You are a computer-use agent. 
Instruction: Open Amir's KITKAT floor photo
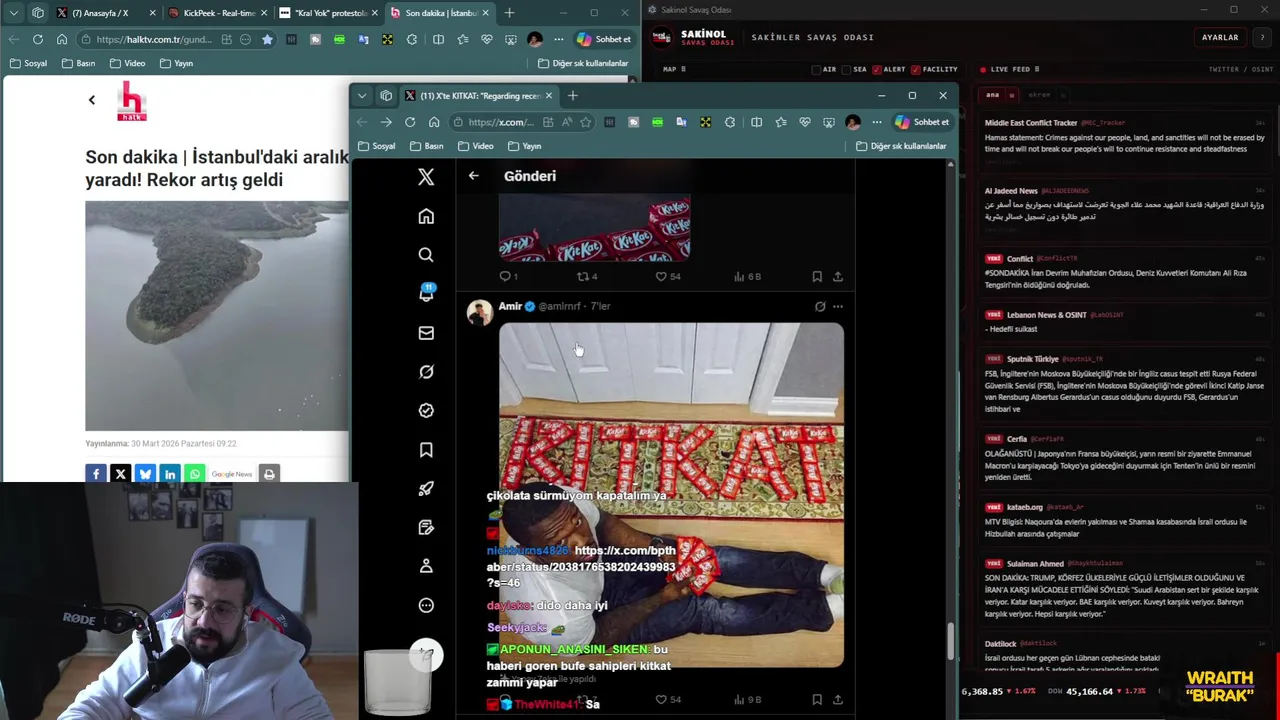point(671,494)
